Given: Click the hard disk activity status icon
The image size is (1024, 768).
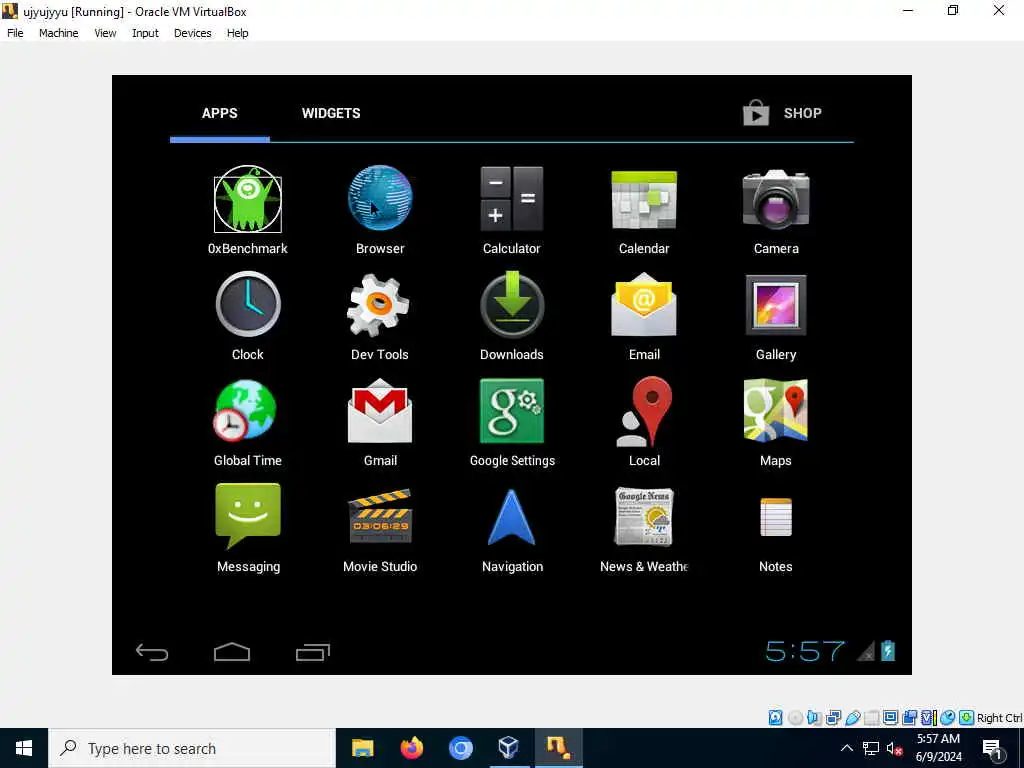Looking at the screenshot, I should pos(775,718).
